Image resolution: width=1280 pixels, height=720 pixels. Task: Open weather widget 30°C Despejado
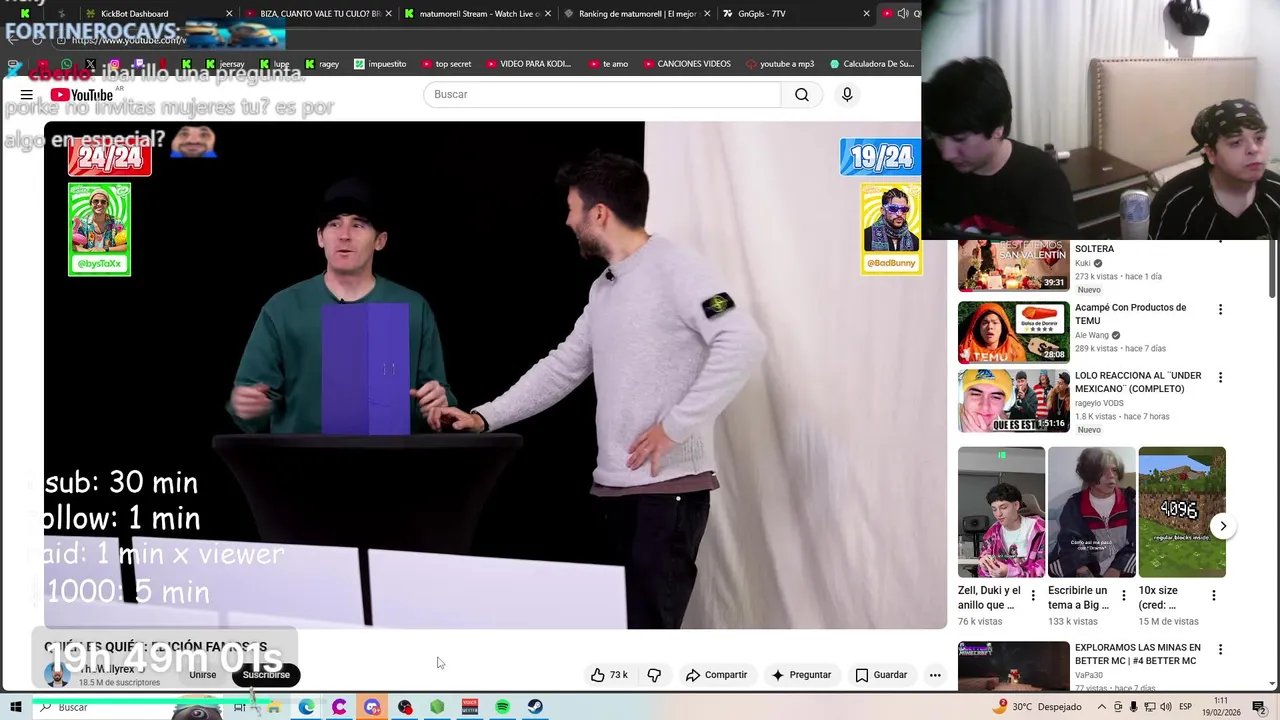[1037, 707]
